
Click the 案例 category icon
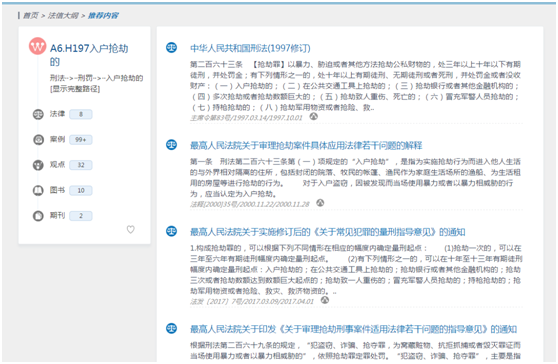click(38, 139)
